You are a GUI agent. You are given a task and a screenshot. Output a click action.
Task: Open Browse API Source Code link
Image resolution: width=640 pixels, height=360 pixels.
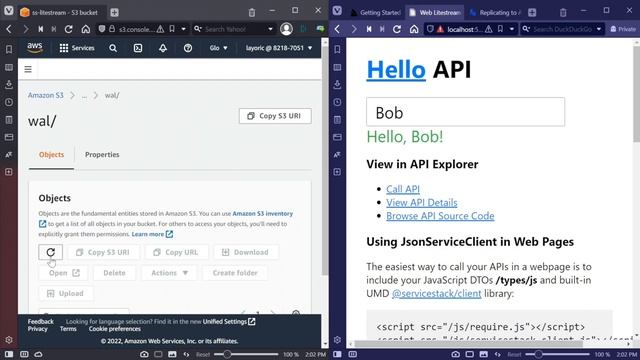(x=440, y=216)
